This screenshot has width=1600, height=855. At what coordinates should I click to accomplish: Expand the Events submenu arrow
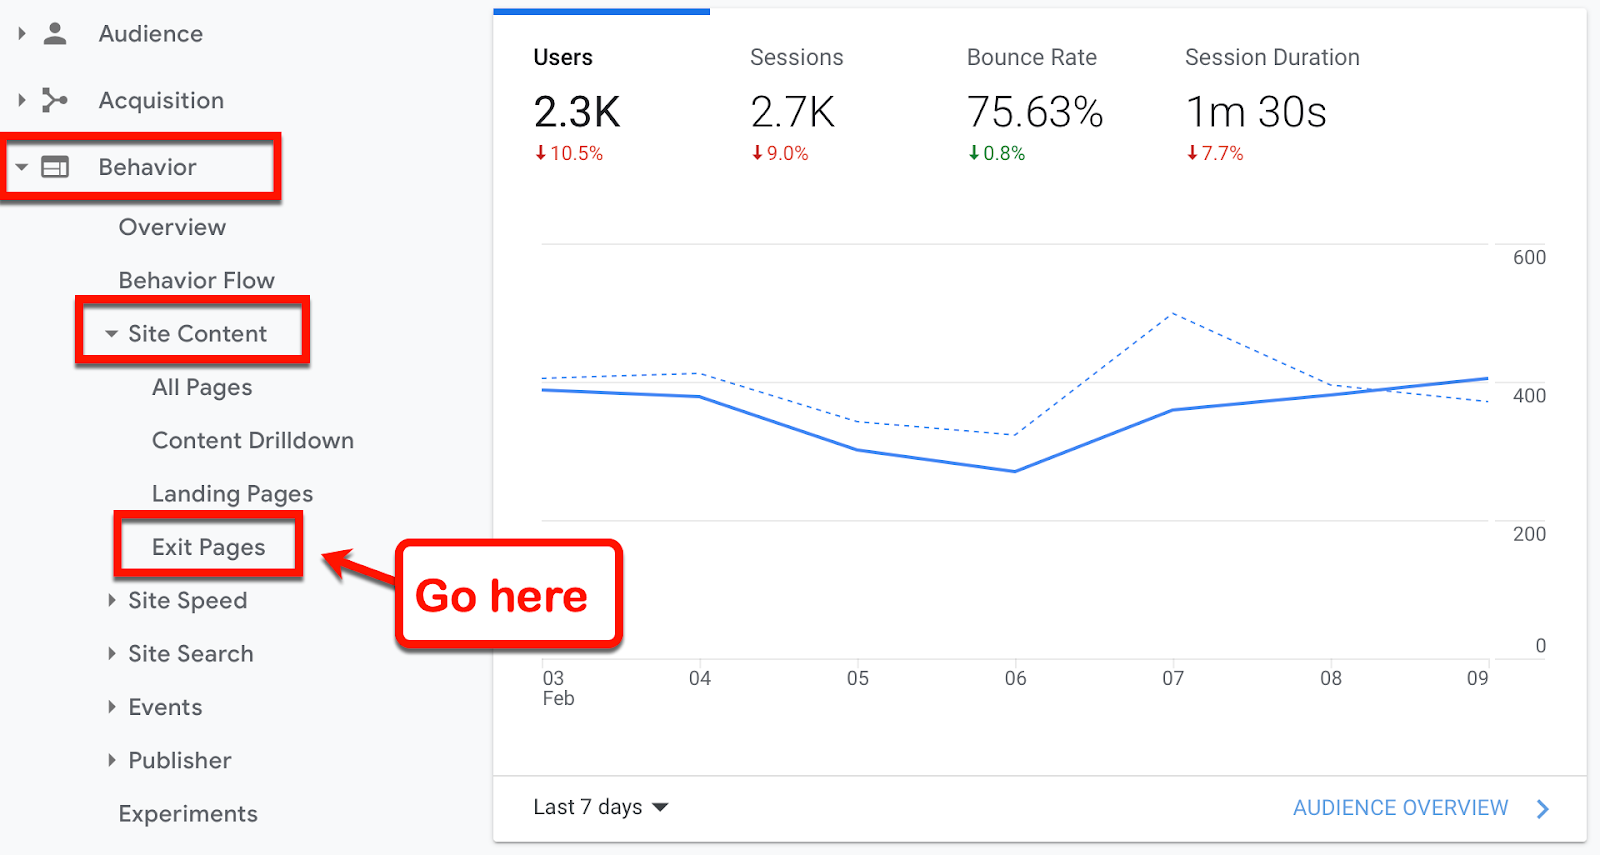pos(111,707)
